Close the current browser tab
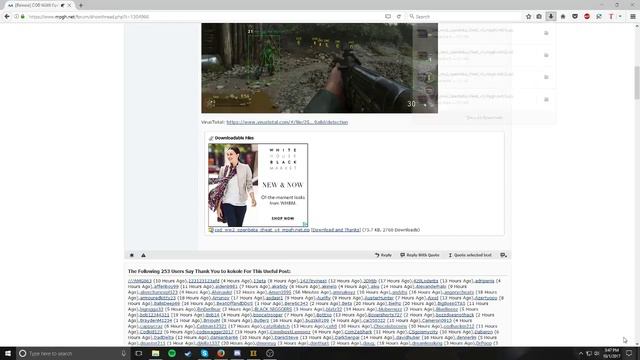This screenshot has width=640, height=360. [69, 5]
